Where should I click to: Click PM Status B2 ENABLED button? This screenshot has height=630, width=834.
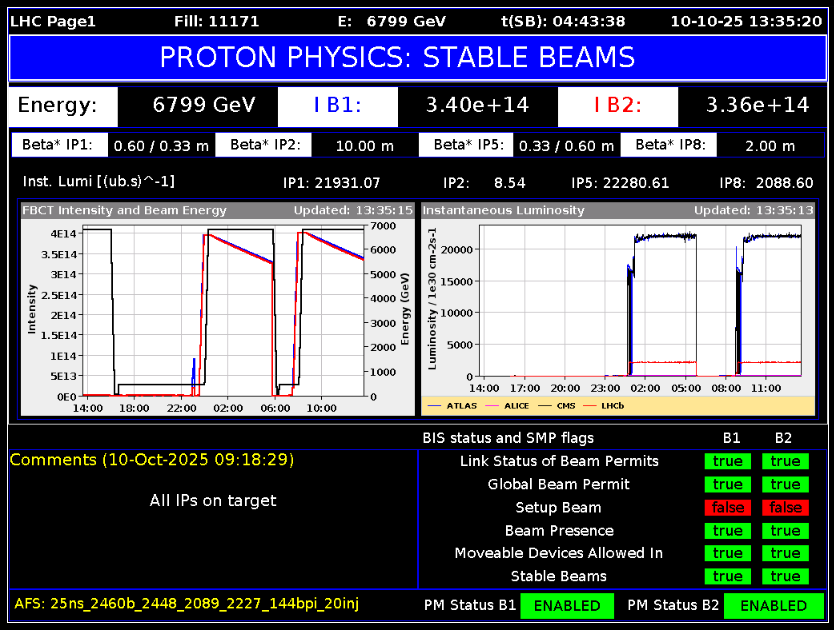772,605
